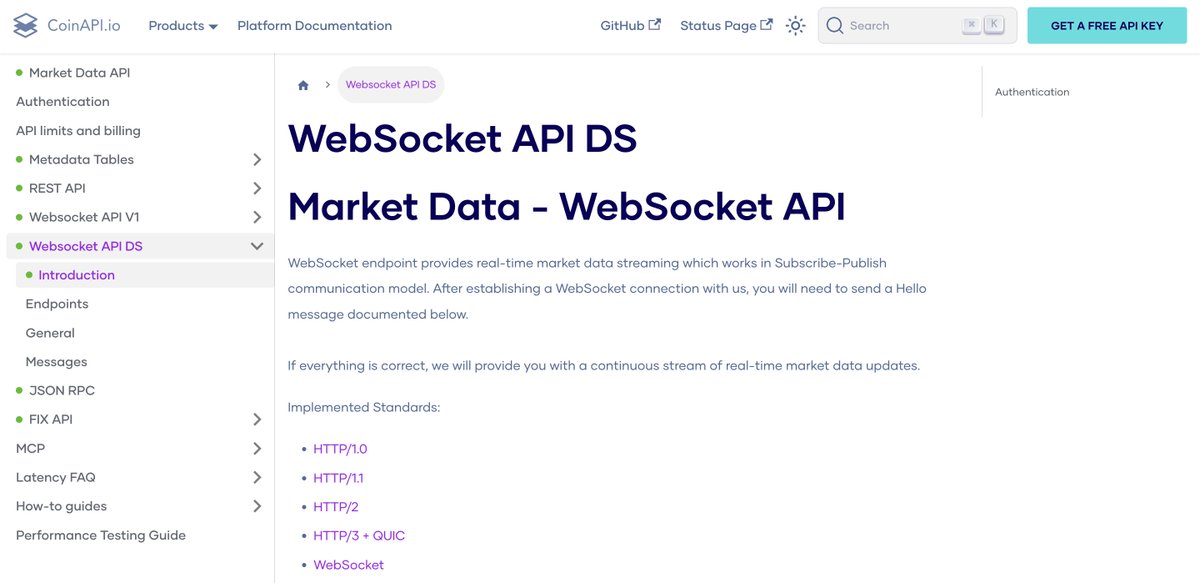
Task: Select Platform Documentation in the top menu
Action: [314, 25]
